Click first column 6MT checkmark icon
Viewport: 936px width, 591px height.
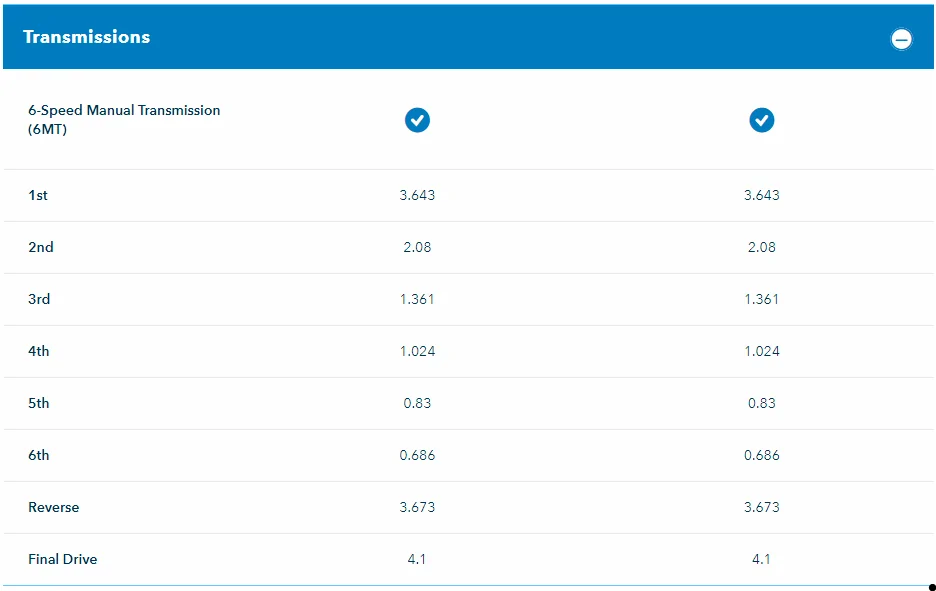417,120
